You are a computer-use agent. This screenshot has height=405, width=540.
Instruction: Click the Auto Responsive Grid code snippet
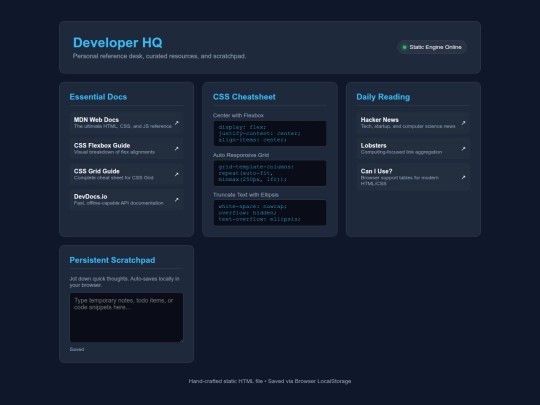(270, 173)
